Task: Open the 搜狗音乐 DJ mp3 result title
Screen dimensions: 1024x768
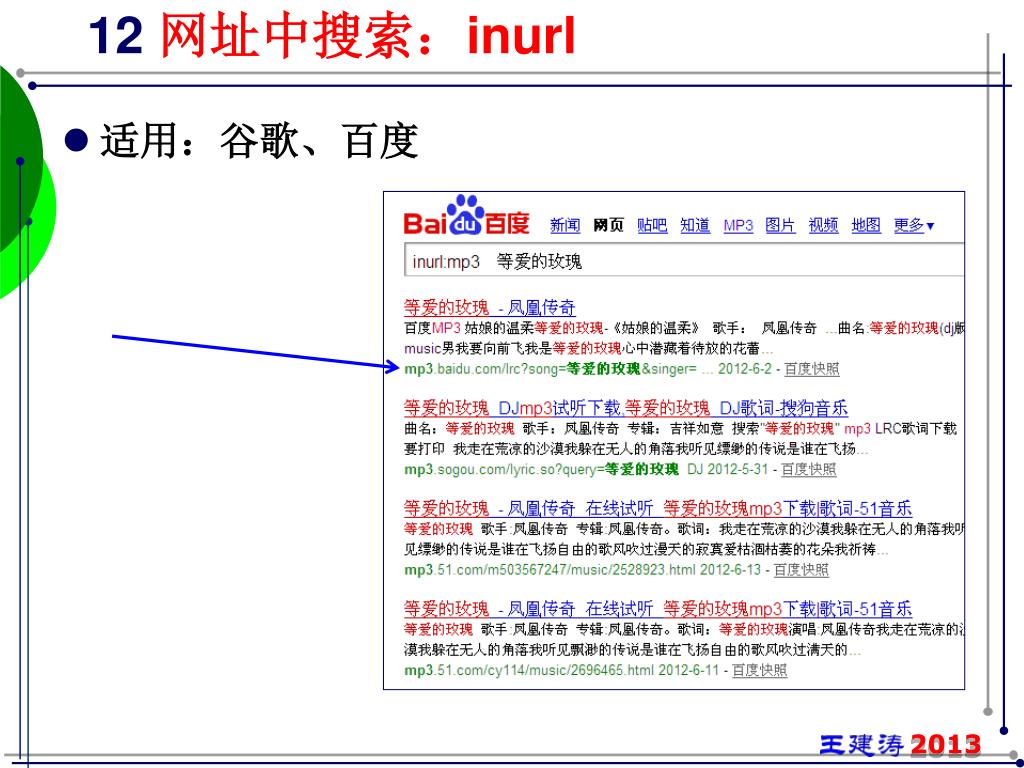Action: (626, 409)
